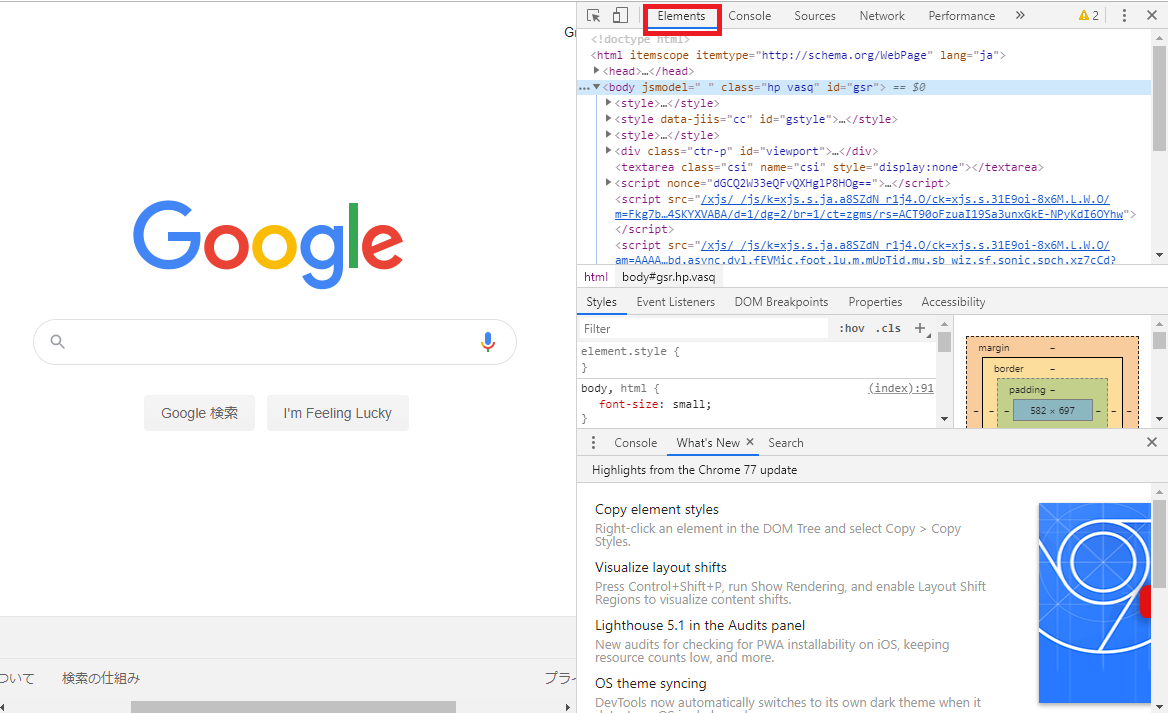The width and height of the screenshot is (1168, 713).
Task: Expand the div ctr-p viewport node
Action: [x=608, y=151]
